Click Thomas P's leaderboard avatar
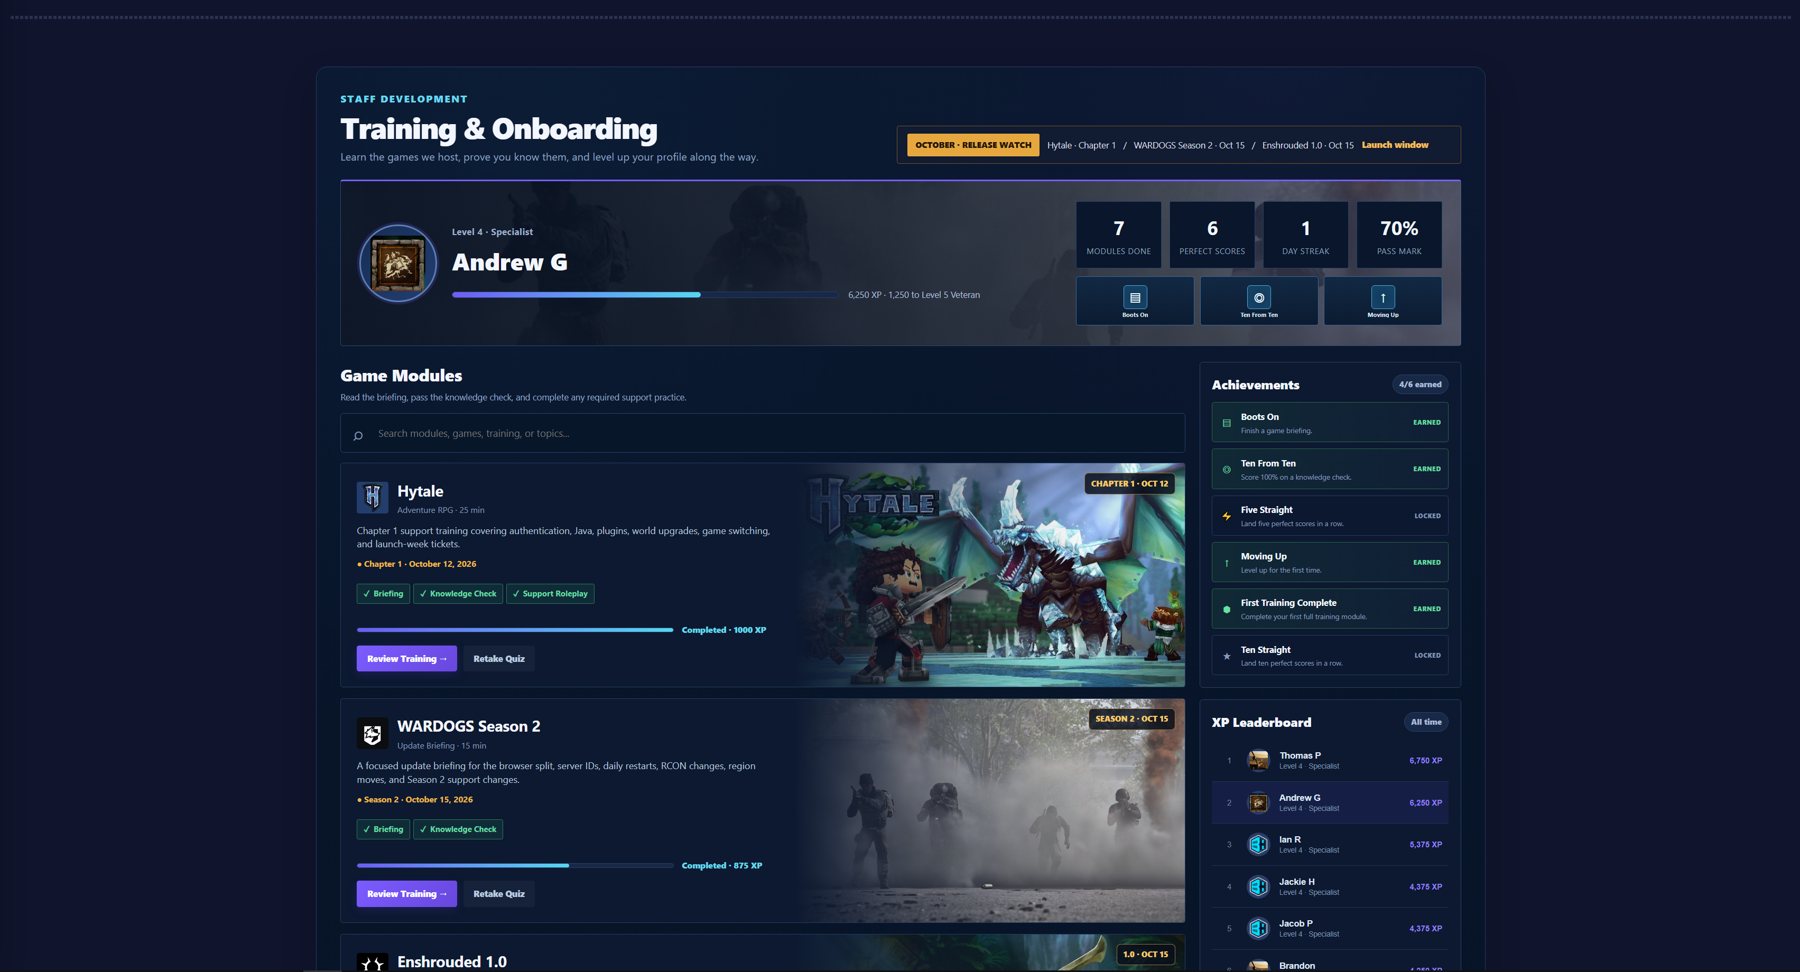The image size is (1800, 972). tap(1258, 760)
